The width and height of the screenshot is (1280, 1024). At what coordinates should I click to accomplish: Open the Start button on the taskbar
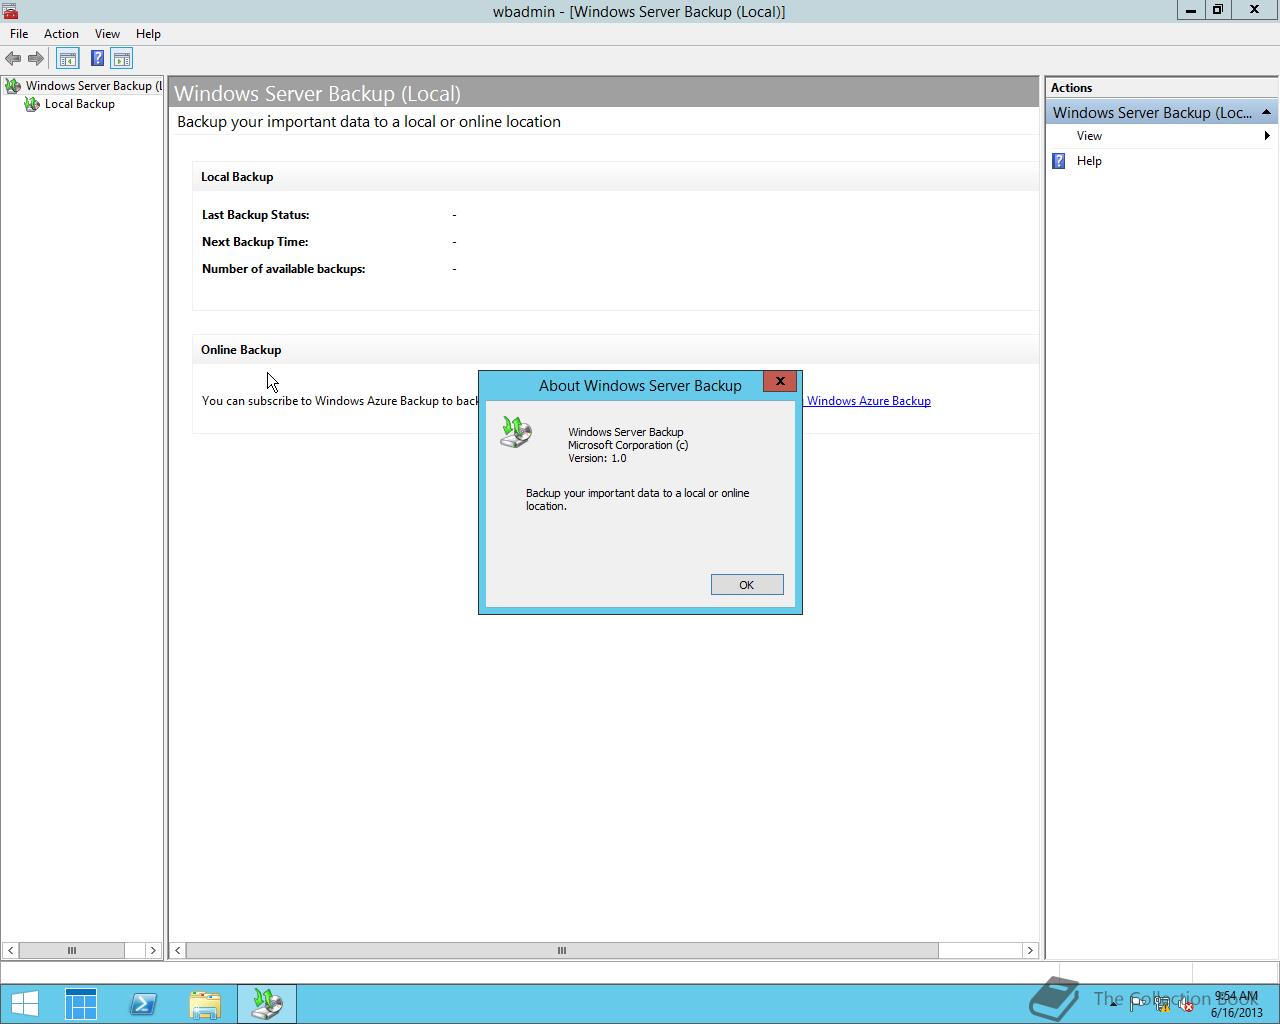24,1004
